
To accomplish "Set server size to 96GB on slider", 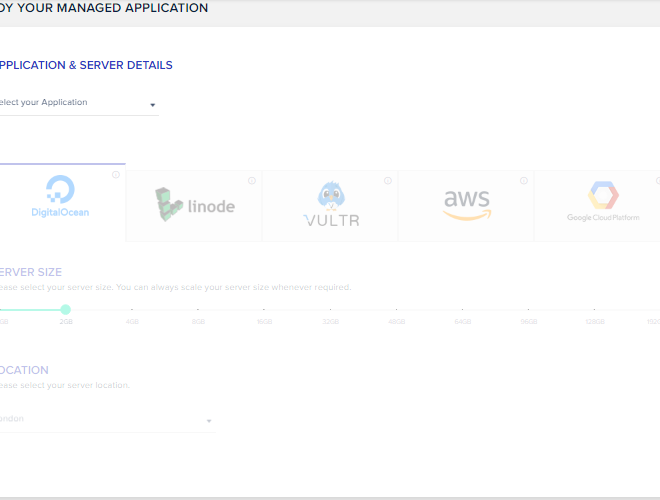I will [x=528, y=310].
